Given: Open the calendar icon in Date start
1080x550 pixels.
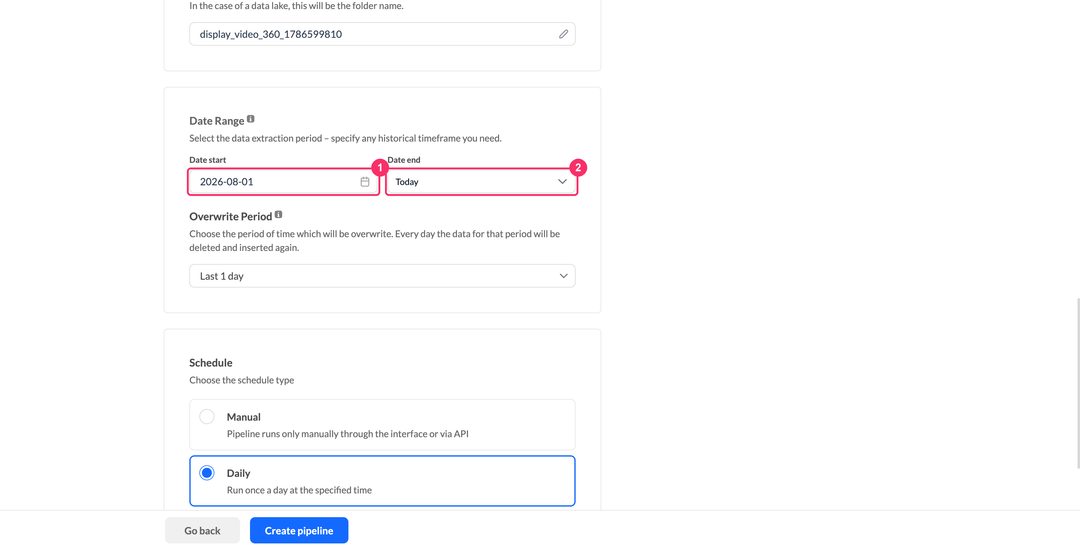Looking at the screenshot, I should click(365, 182).
